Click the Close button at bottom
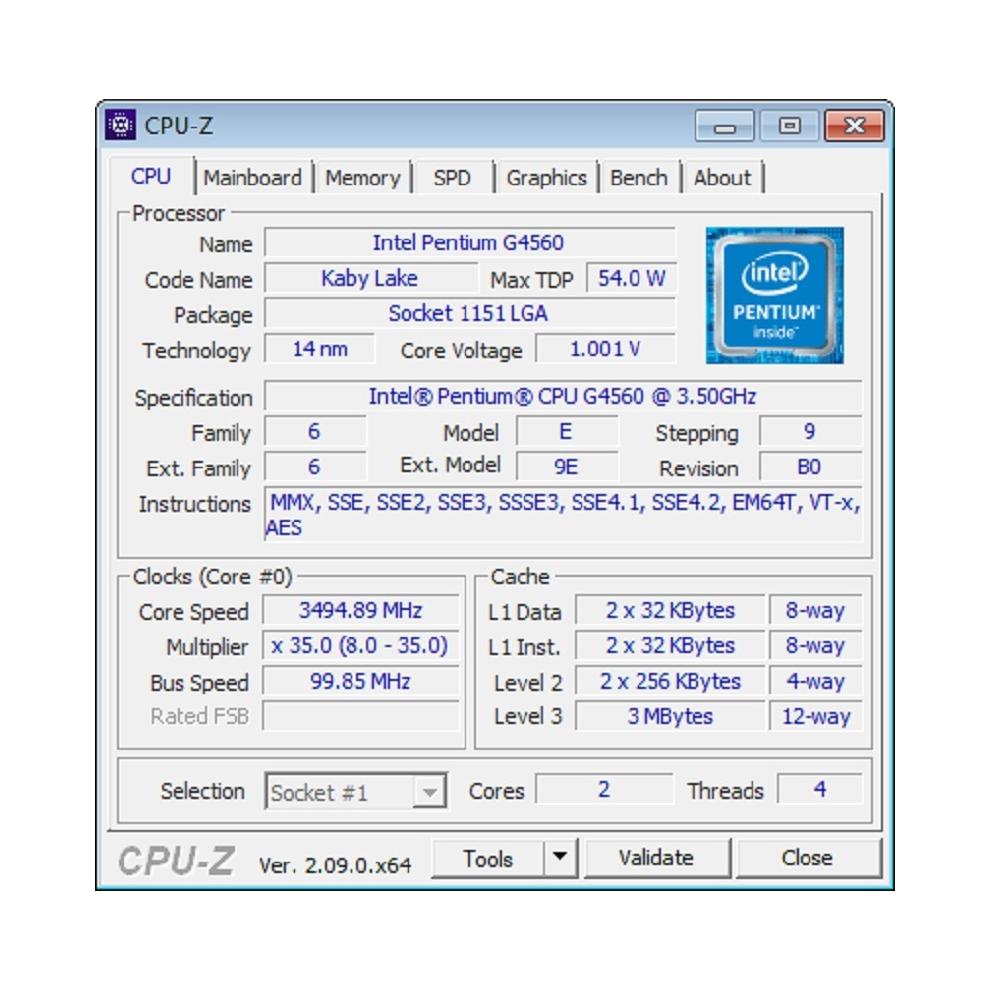The width and height of the screenshot is (989, 989). [807, 858]
